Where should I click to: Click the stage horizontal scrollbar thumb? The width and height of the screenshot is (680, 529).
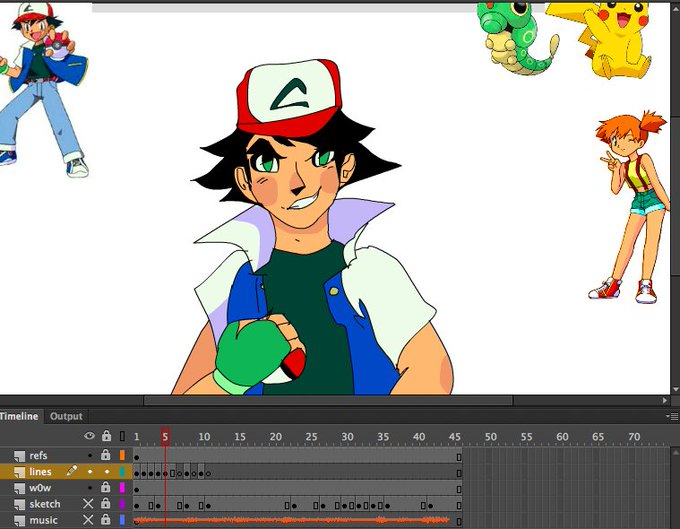pyautogui.click(x=328, y=401)
